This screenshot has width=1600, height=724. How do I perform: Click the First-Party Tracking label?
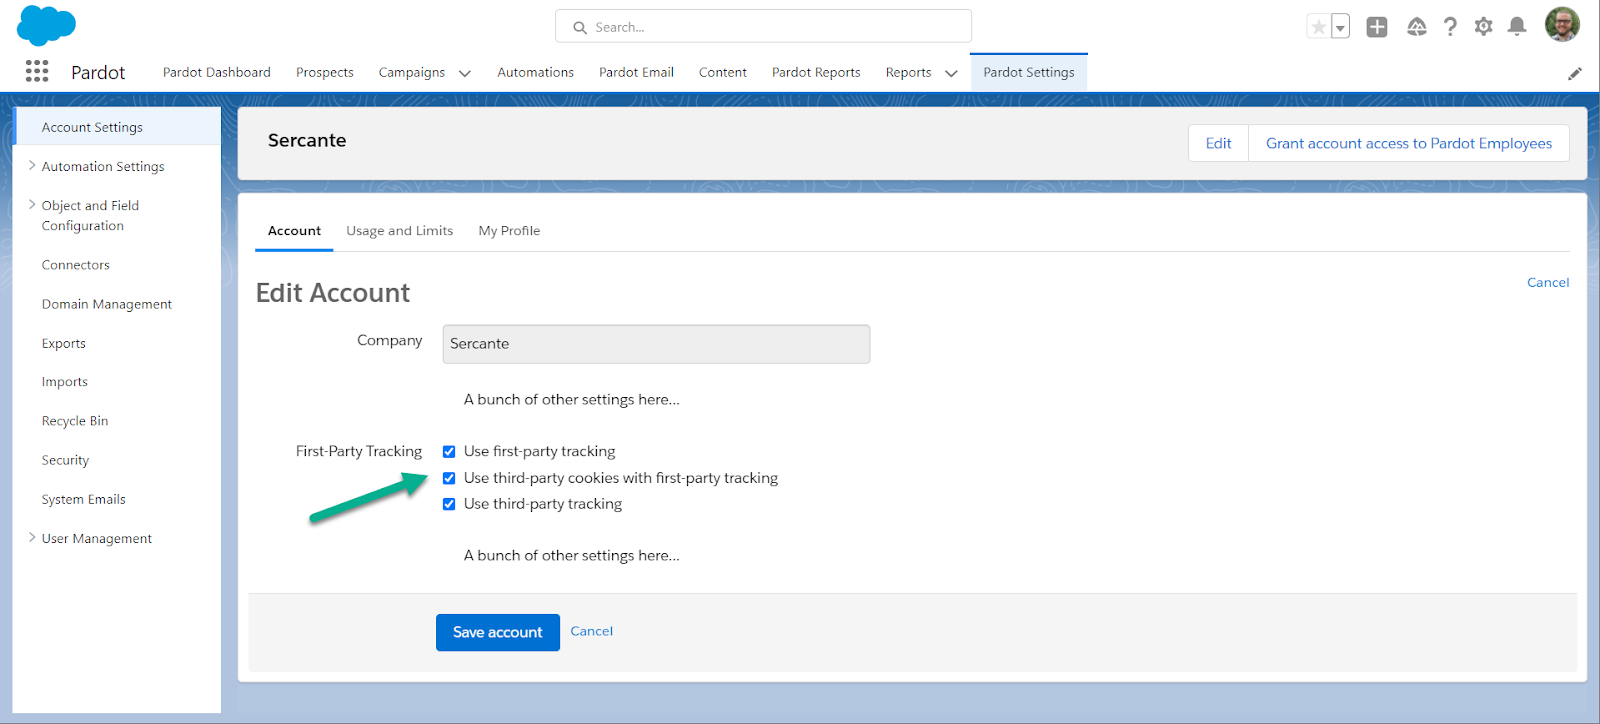pos(359,451)
